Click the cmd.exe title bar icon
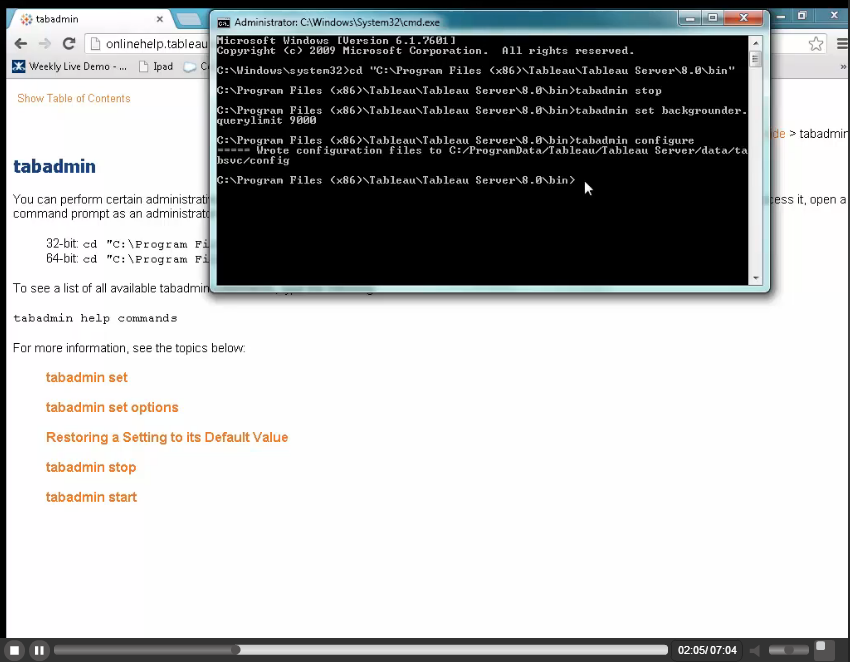This screenshot has height=662, width=850. [224, 22]
